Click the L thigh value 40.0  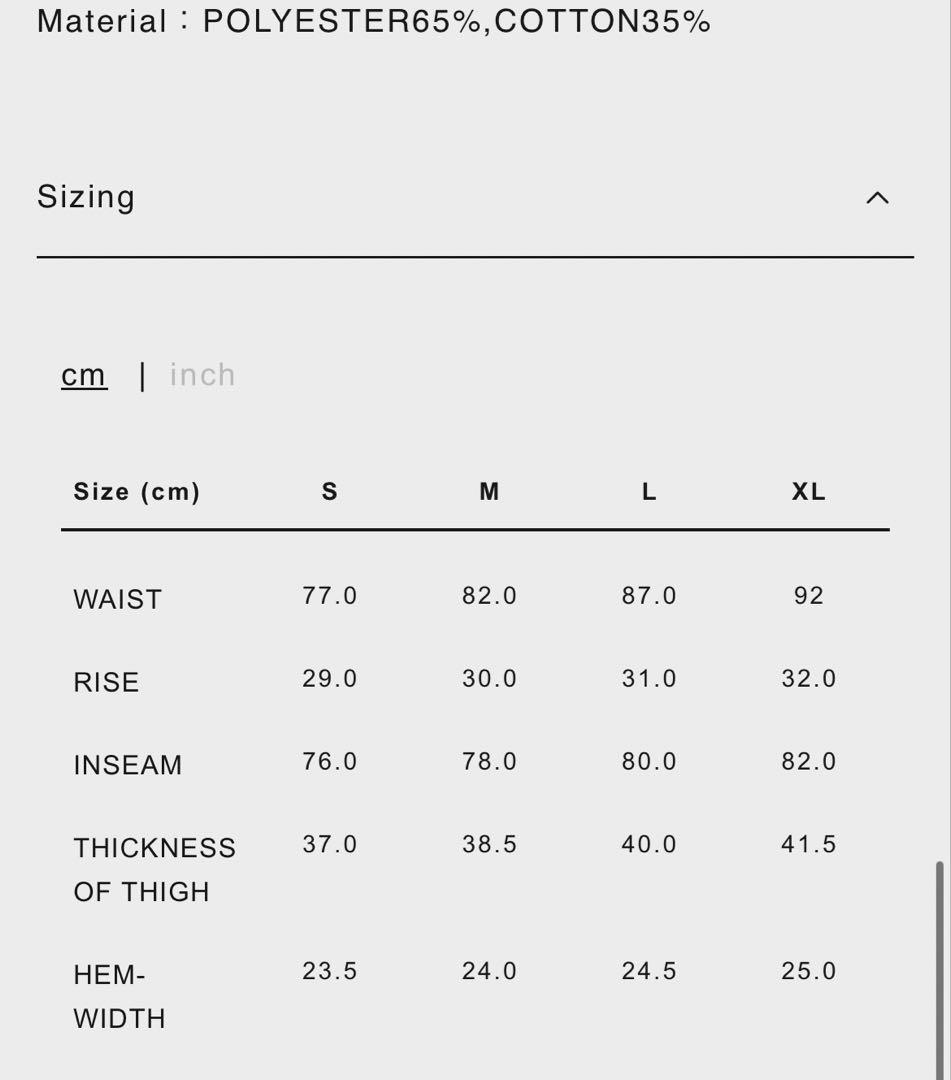pos(649,845)
